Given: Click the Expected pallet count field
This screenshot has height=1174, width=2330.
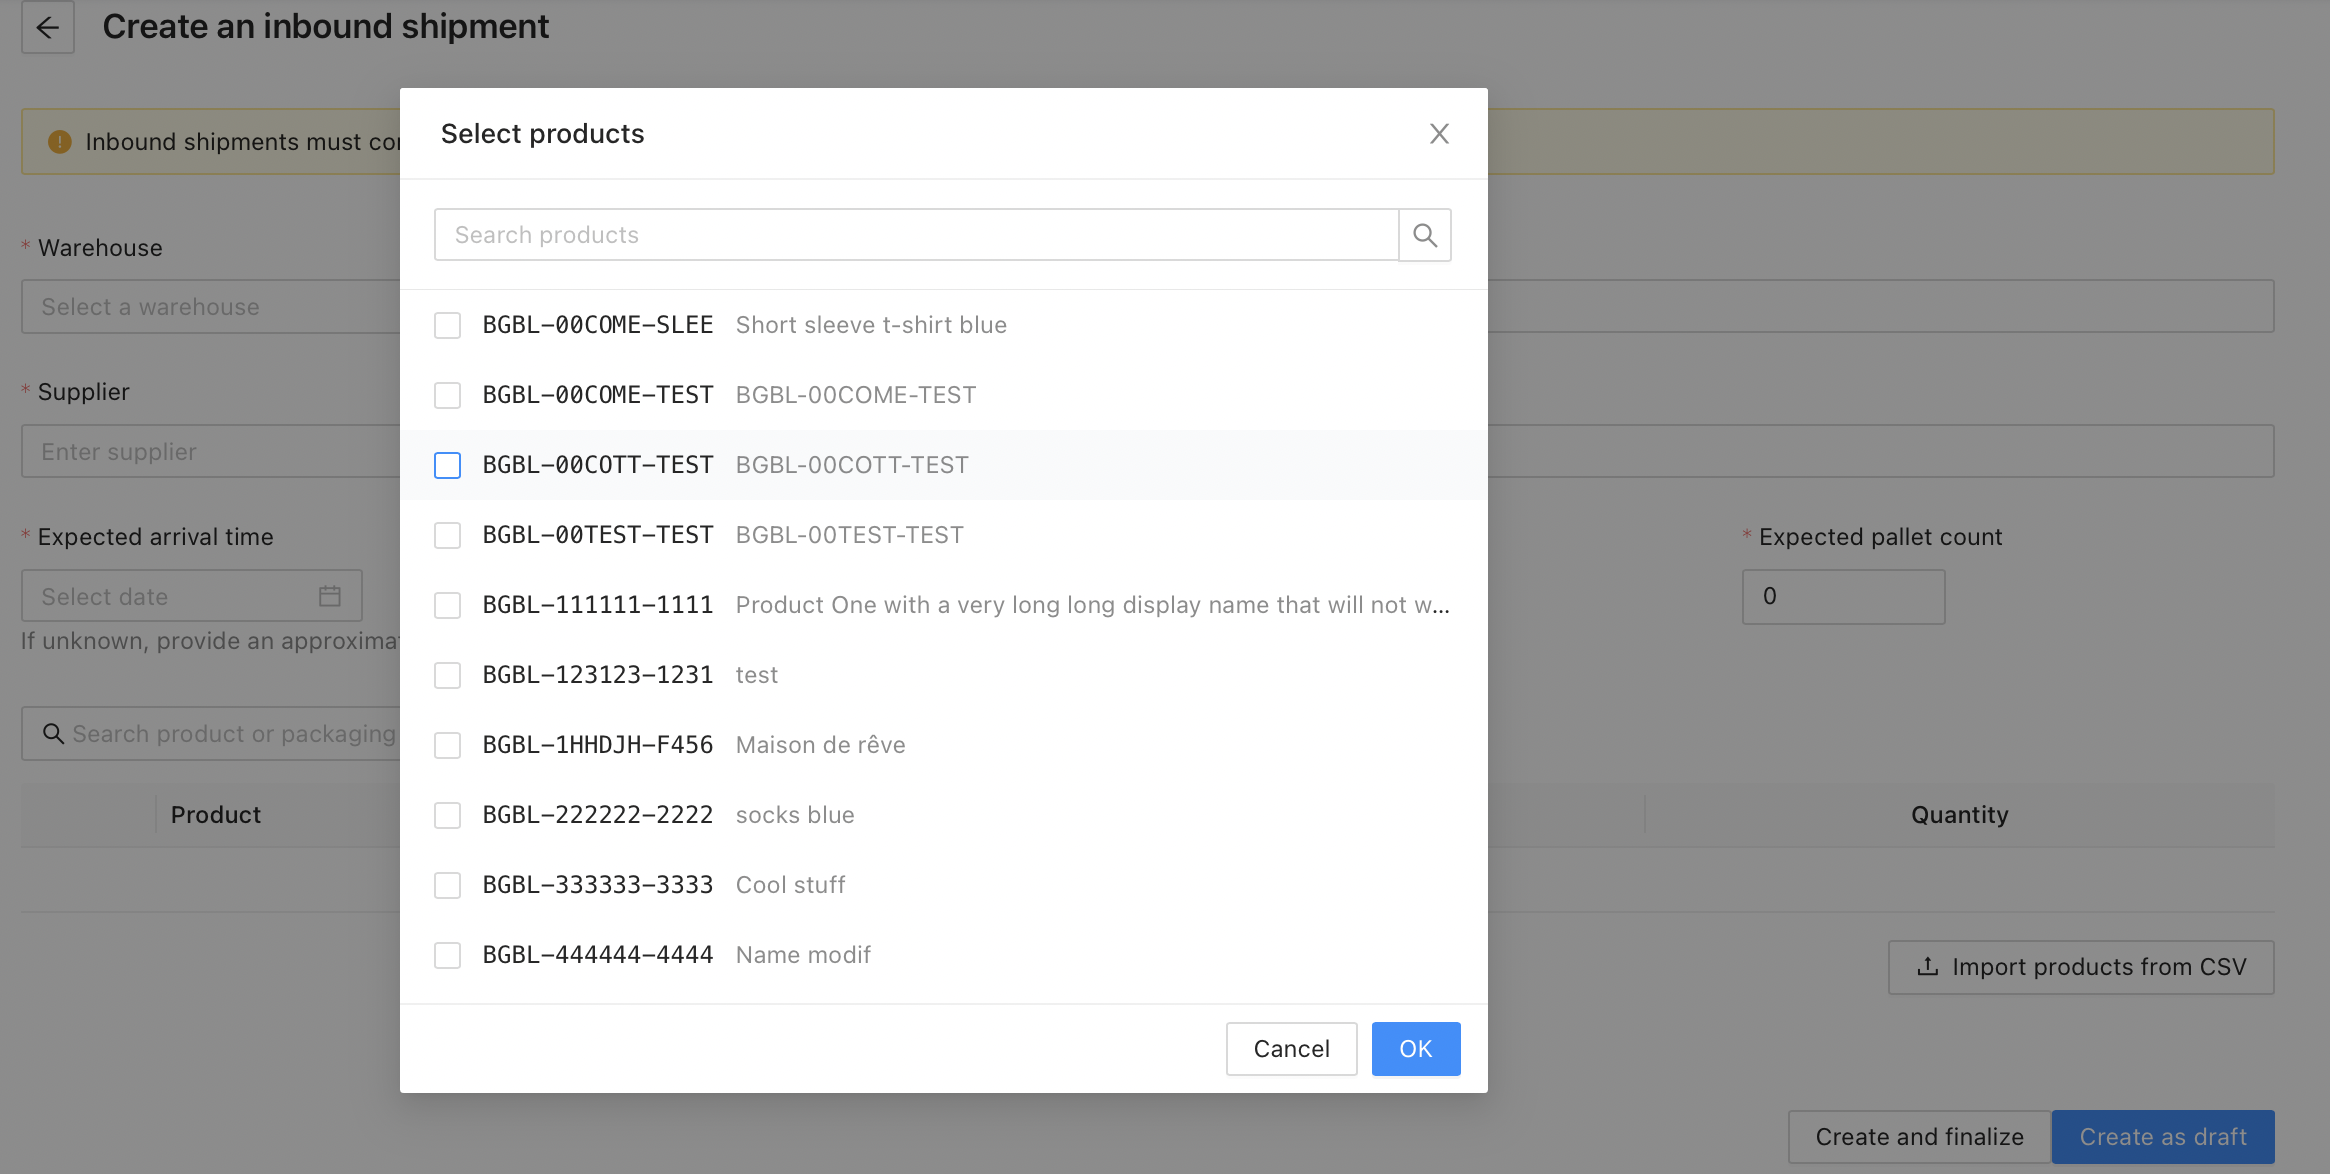Looking at the screenshot, I should click(1842, 597).
